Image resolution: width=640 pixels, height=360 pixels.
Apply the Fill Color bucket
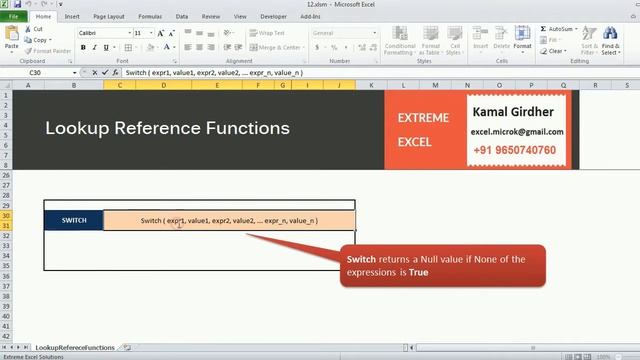point(150,47)
